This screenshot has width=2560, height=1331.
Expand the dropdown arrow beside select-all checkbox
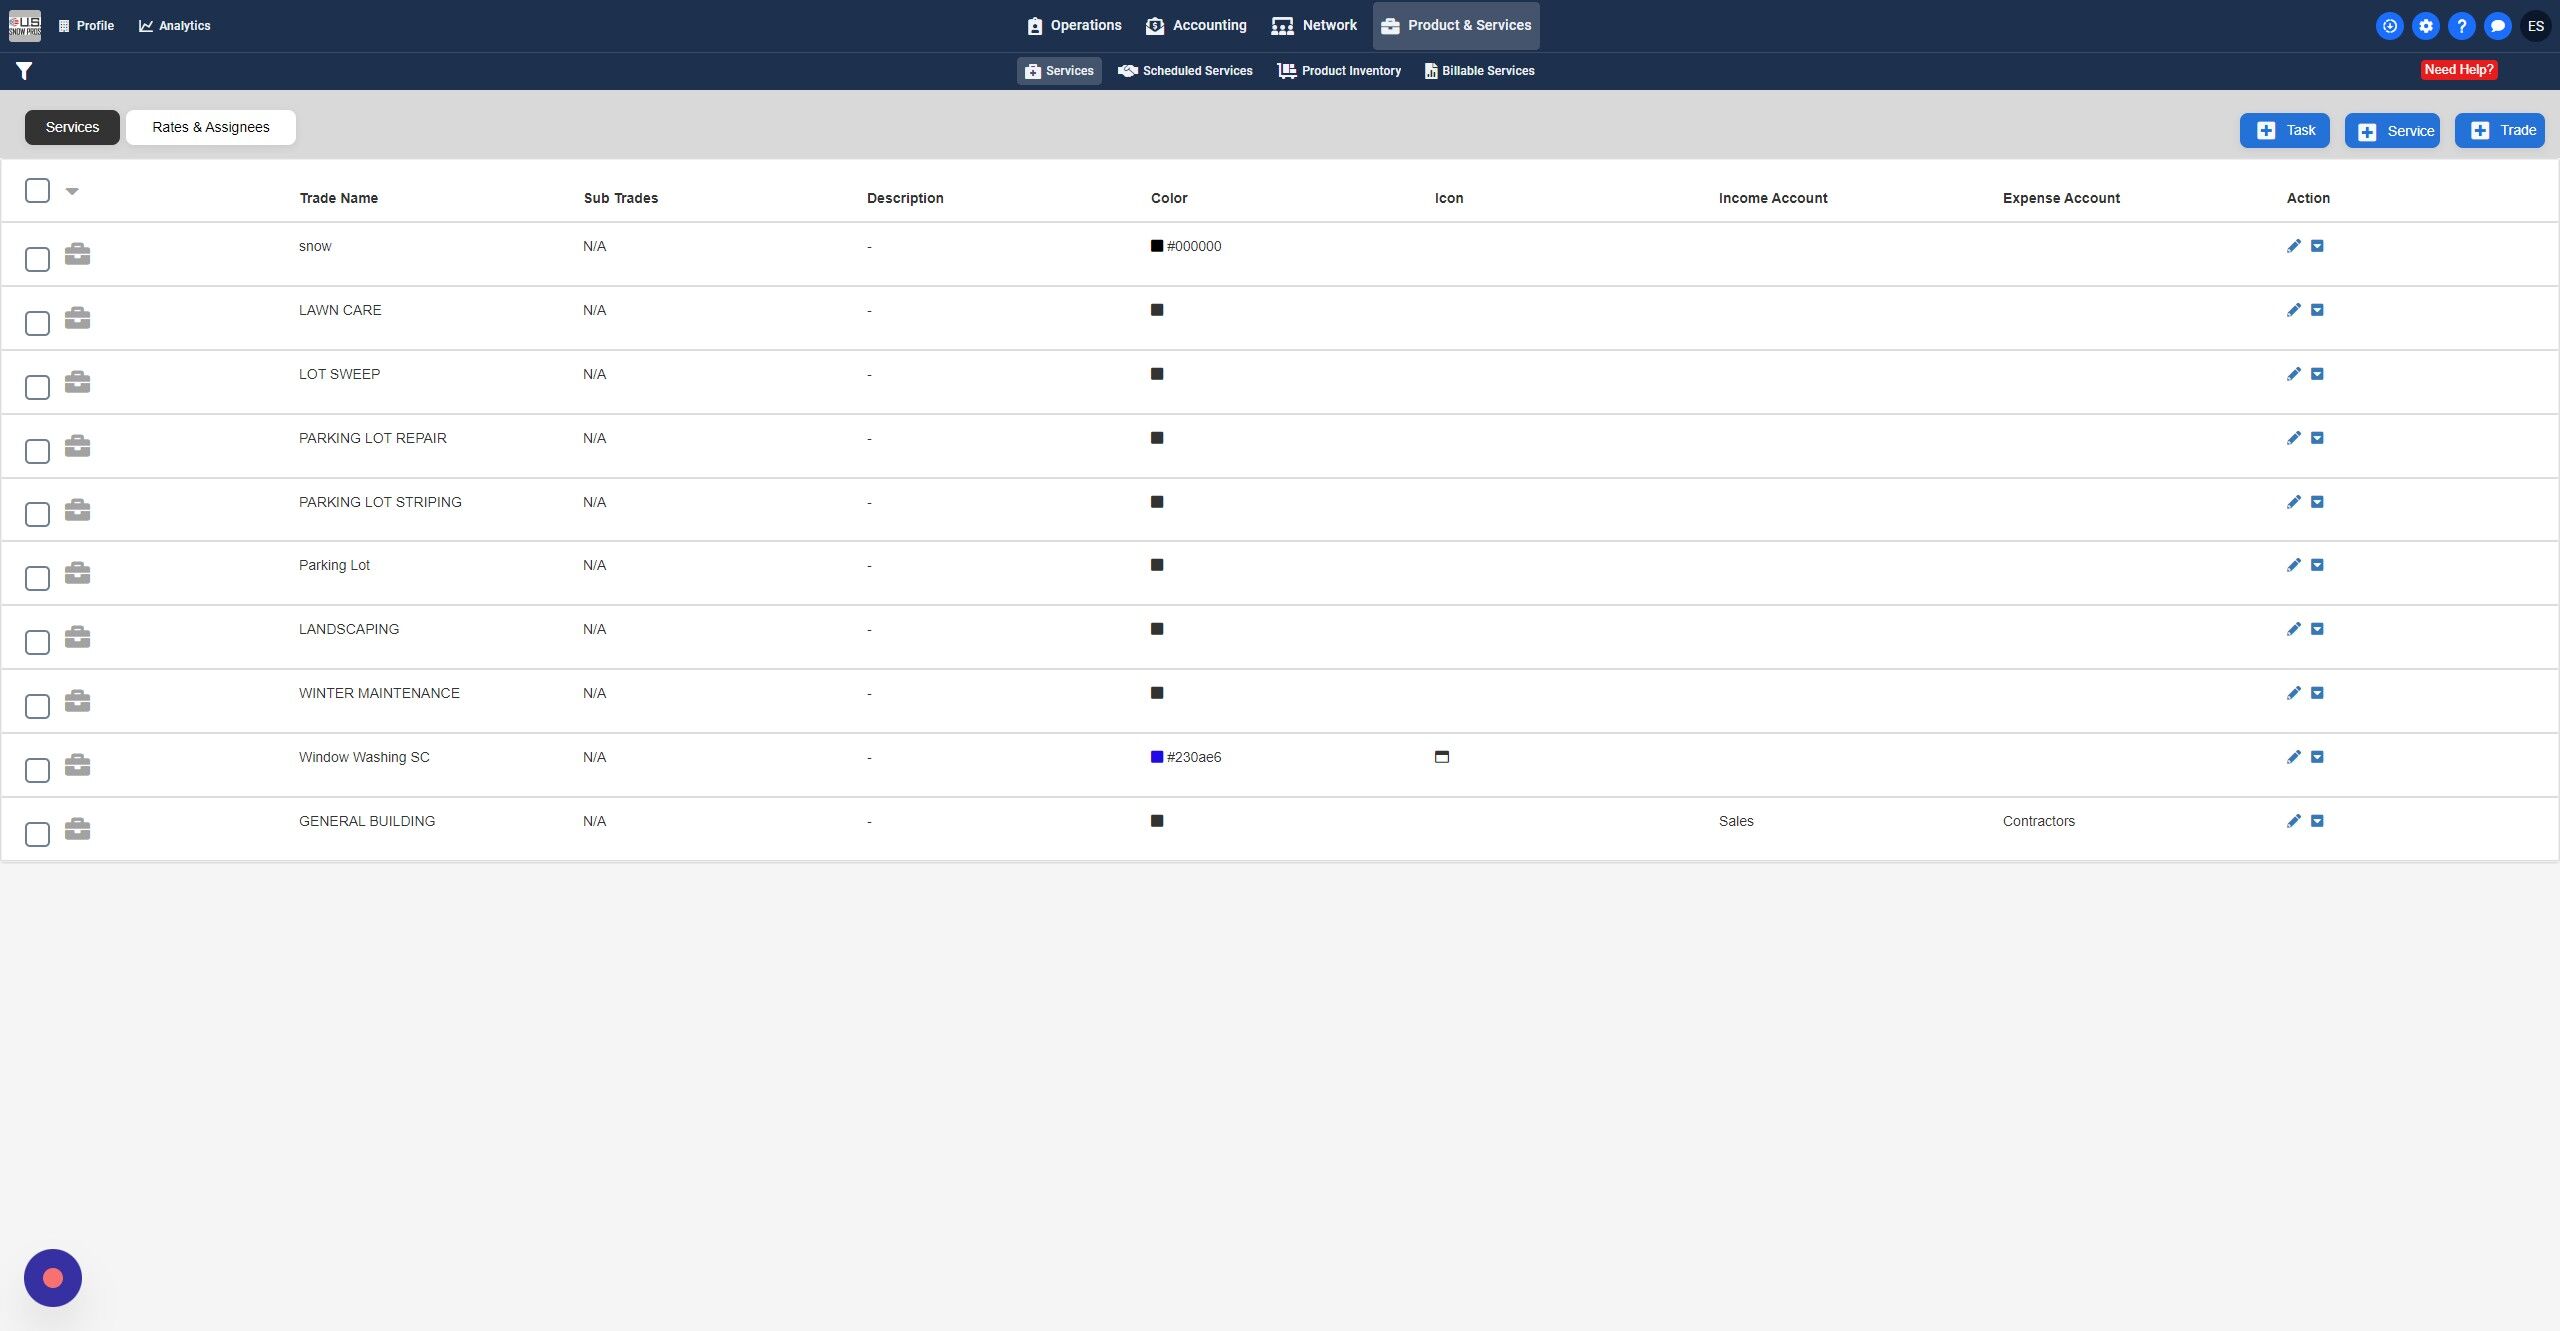(x=72, y=190)
